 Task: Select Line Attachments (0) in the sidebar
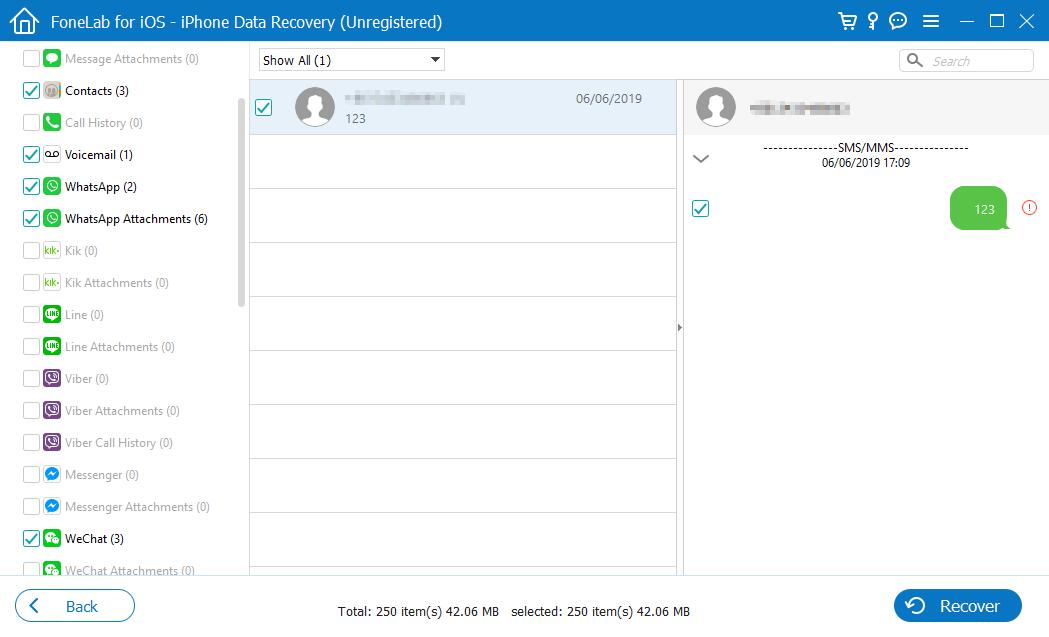[x=120, y=347]
